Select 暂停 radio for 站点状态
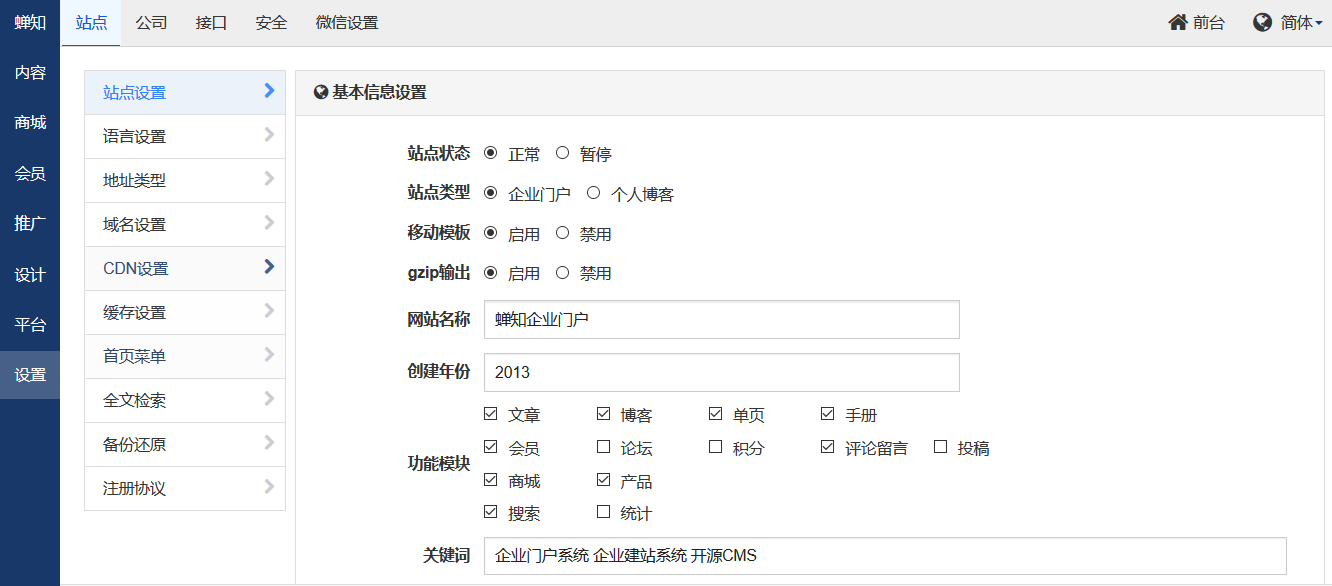Viewport: 1332px width, 586px height. click(562, 153)
